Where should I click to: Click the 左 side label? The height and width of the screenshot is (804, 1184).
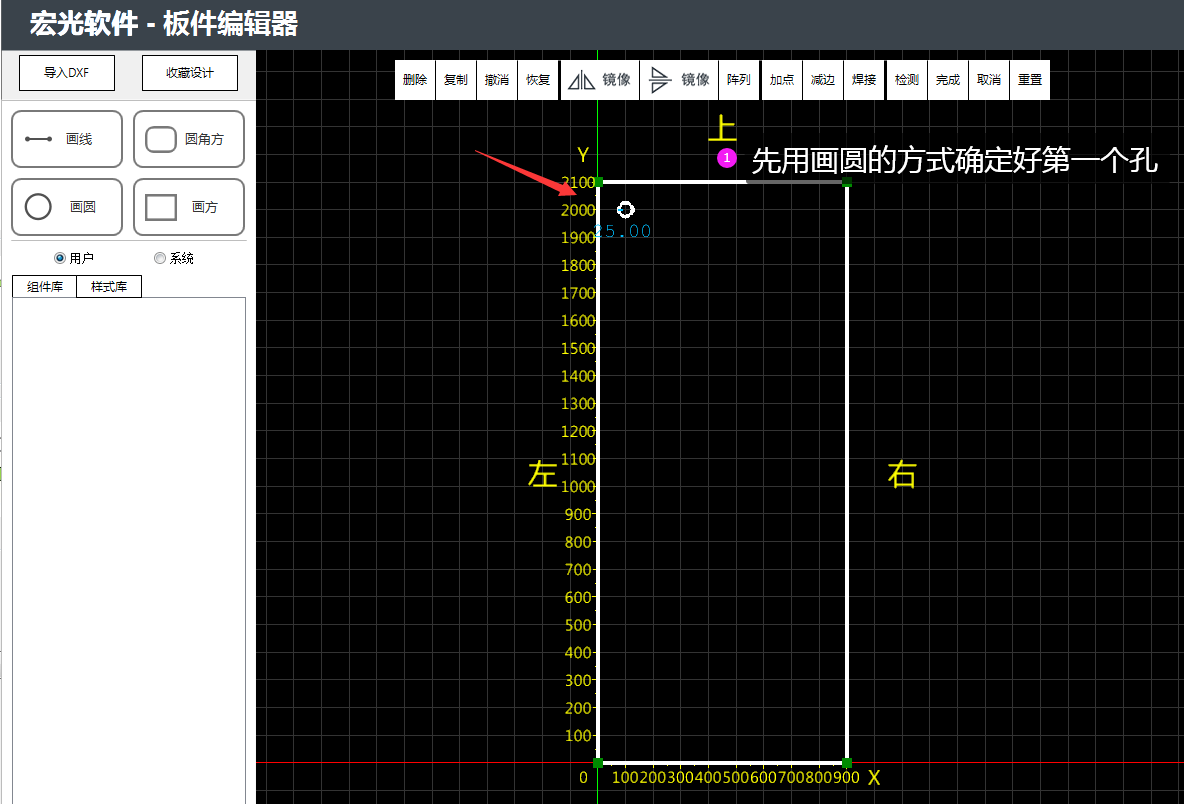click(x=542, y=474)
